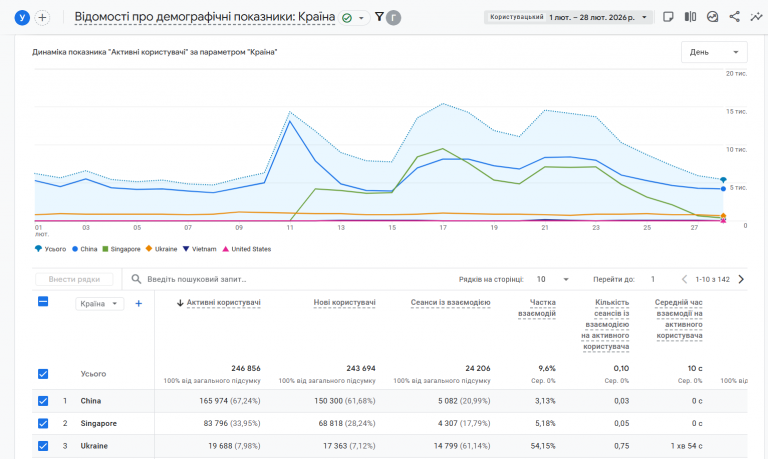Click the Вивести рядки button

point(73,280)
